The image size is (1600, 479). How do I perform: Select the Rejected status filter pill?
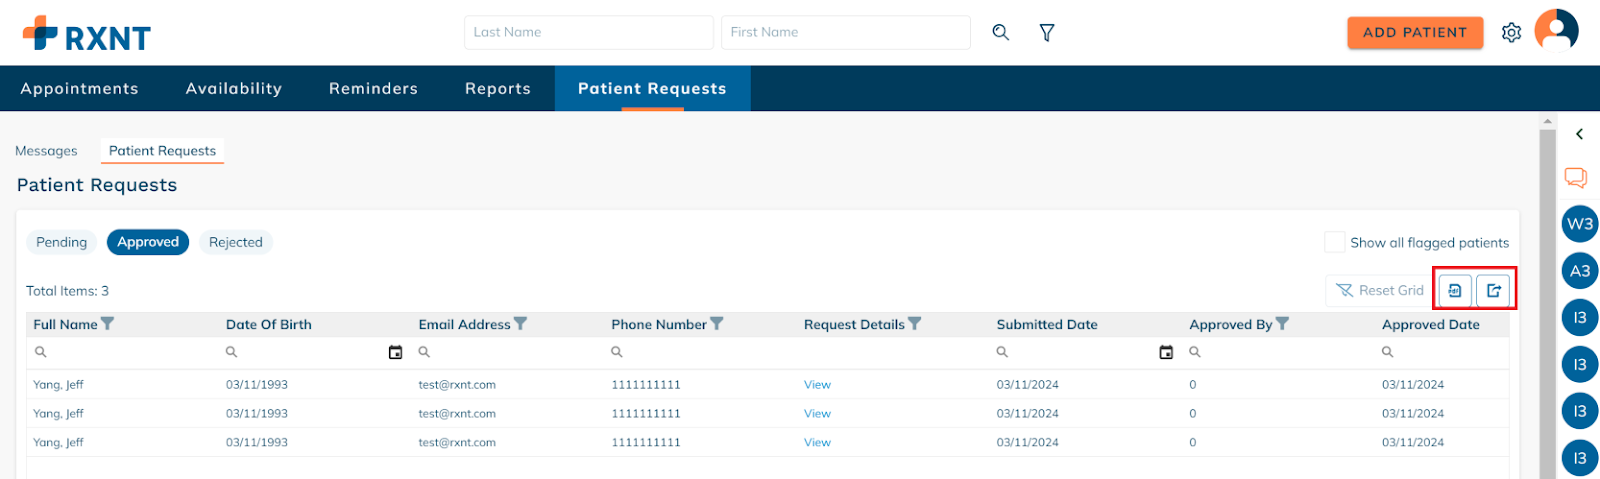(x=236, y=242)
